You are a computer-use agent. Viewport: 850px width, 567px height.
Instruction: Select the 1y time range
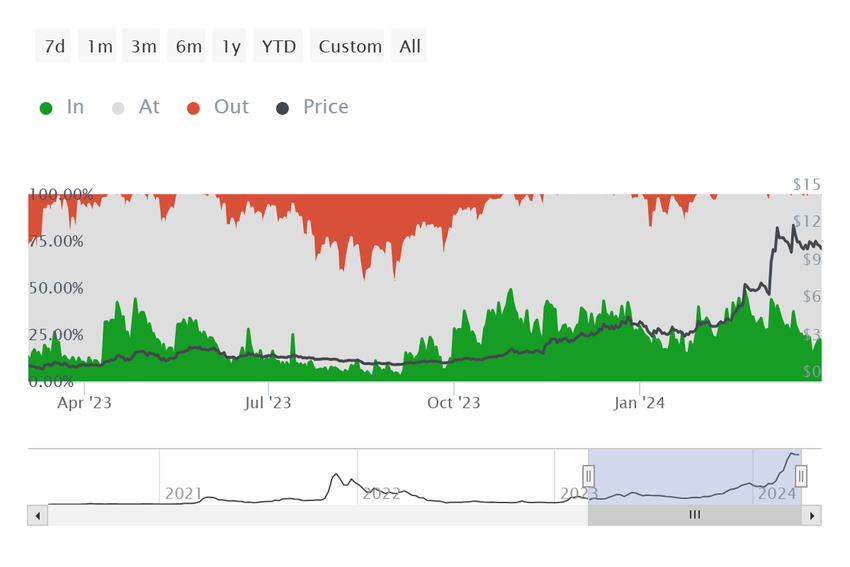(229, 46)
